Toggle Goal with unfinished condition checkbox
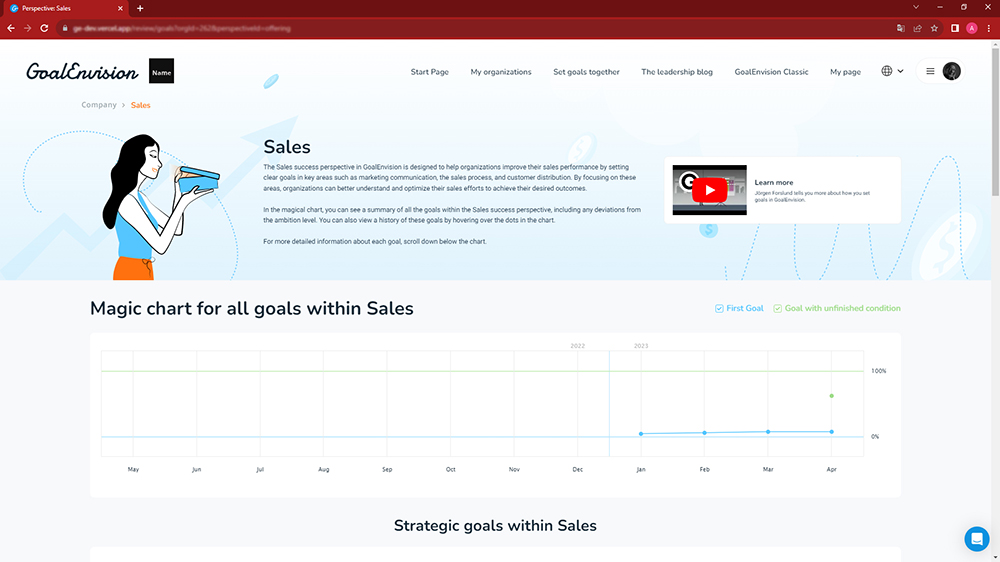Image resolution: width=1000 pixels, height=562 pixels. [x=777, y=308]
